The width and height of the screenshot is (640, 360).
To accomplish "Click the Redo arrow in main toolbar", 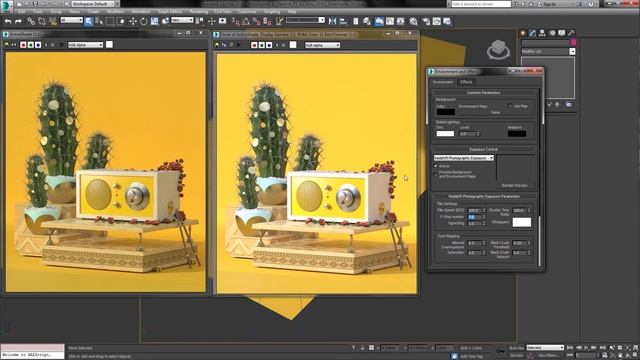I will point(18,21).
